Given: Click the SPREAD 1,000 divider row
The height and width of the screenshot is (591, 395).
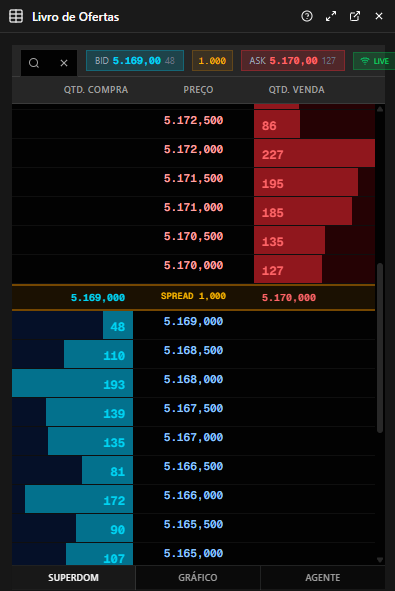Looking at the screenshot, I should 193,297.
